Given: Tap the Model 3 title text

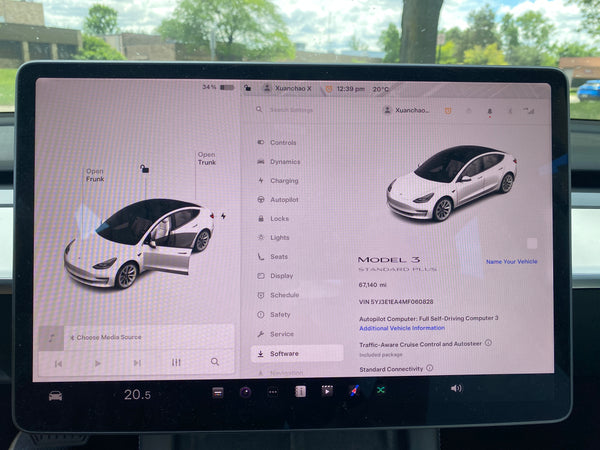Looking at the screenshot, I should pyautogui.click(x=389, y=260).
